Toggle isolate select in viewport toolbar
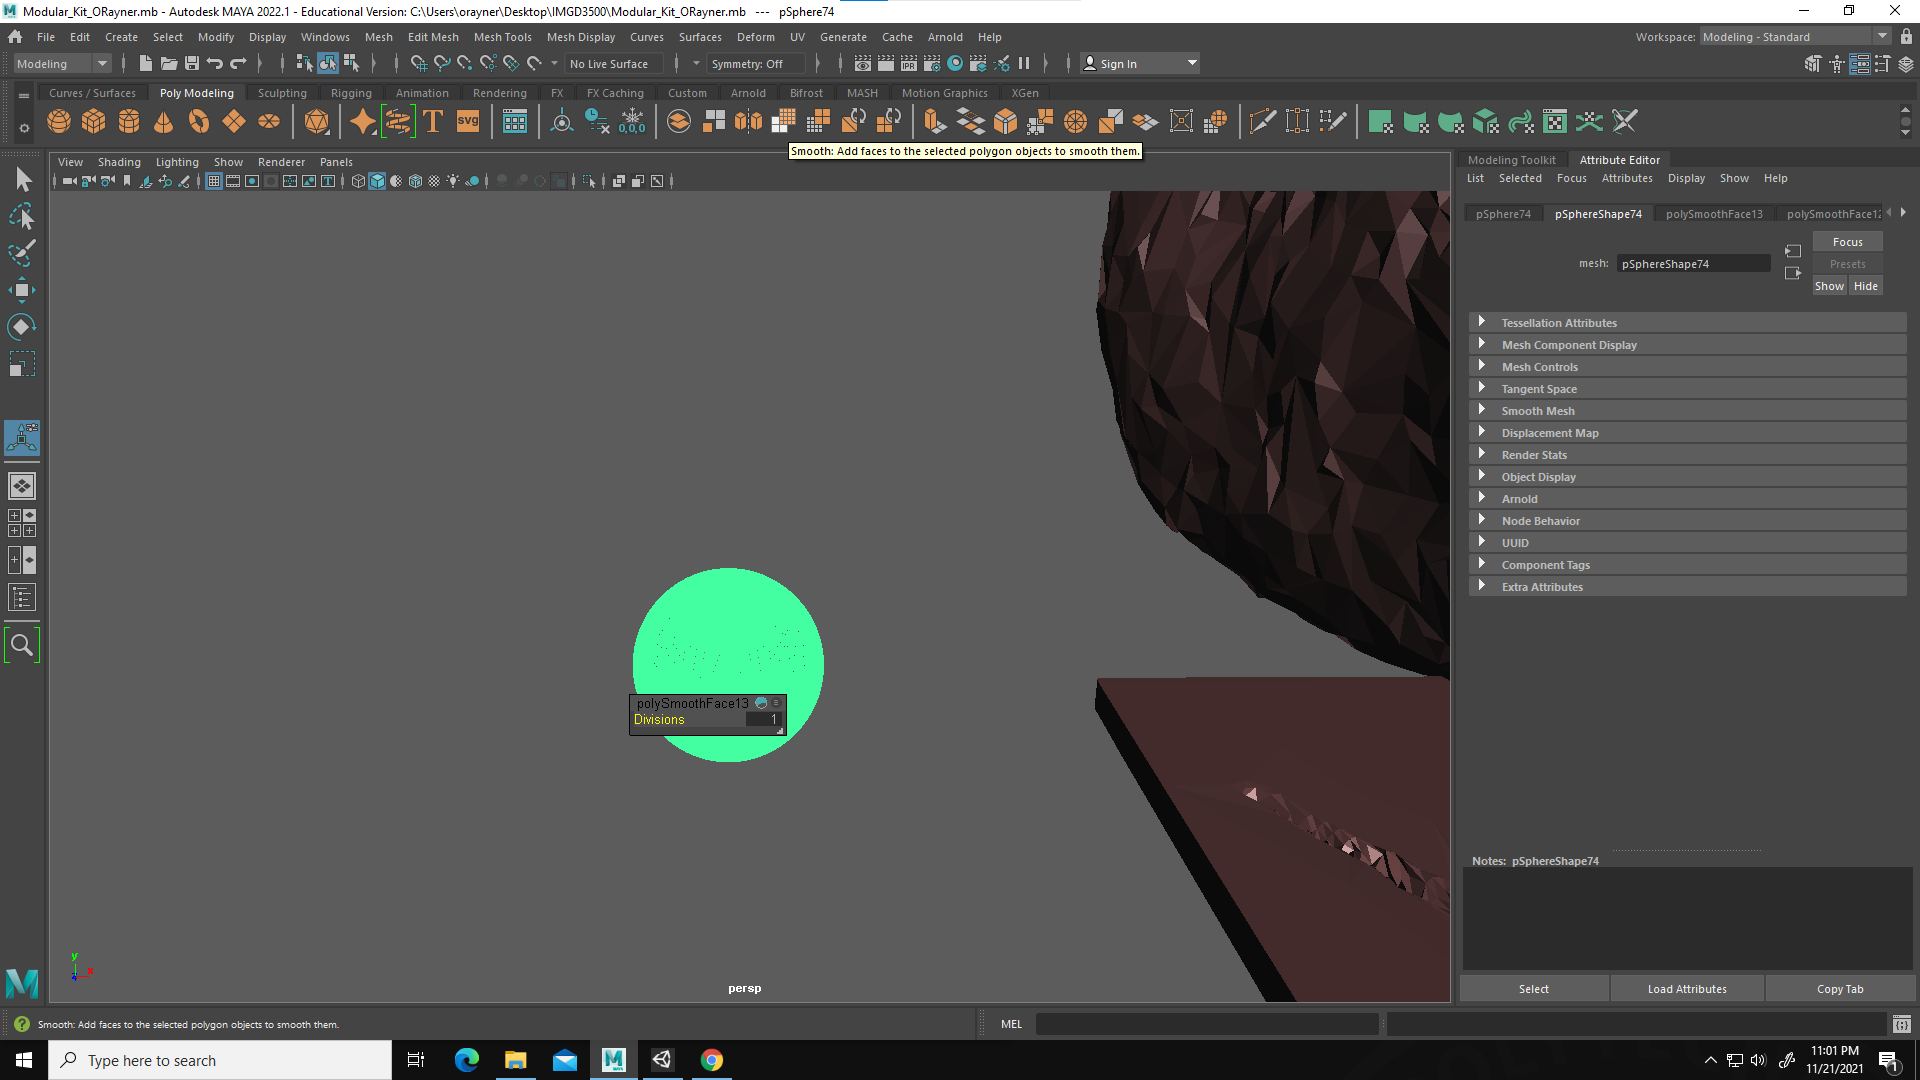Screen dimensions: 1920x1080 pyautogui.click(x=589, y=181)
